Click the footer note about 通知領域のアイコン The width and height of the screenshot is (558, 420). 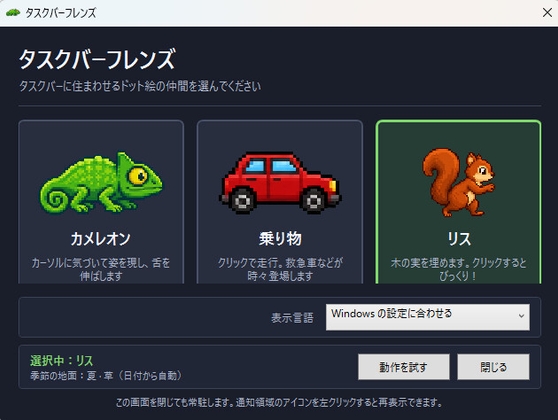tap(279, 403)
